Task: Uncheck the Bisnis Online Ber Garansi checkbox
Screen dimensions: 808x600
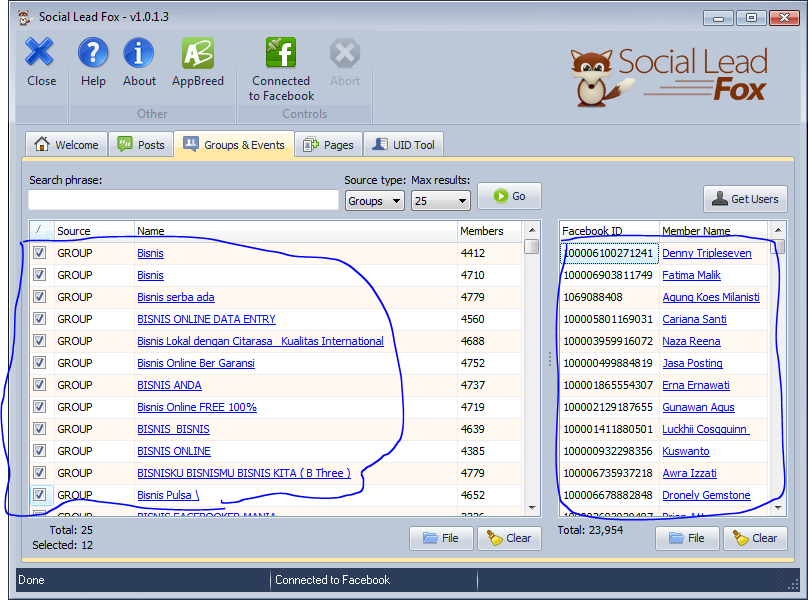Action: pos(40,363)
